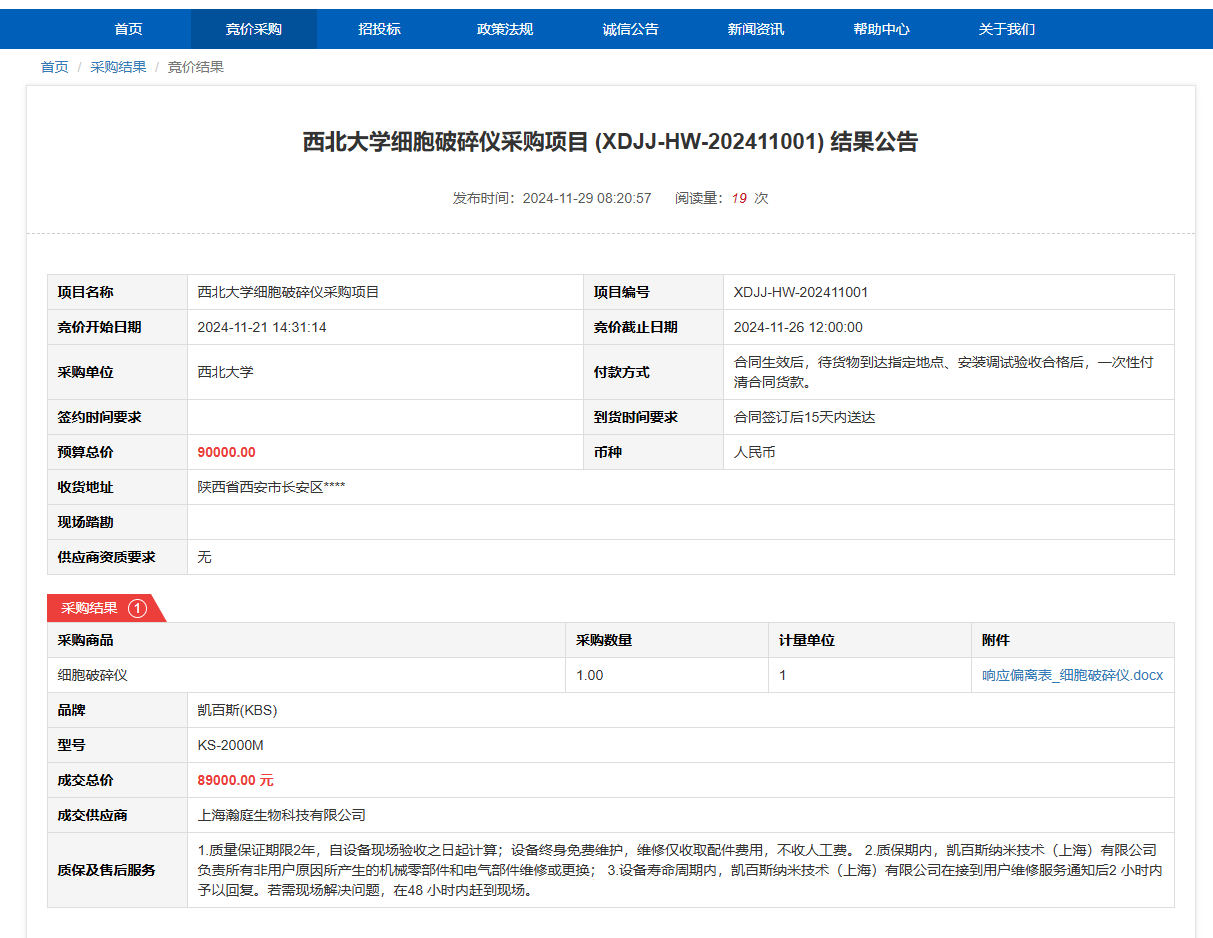
Task: Click the read count number 19
Action: click(738, 198)
